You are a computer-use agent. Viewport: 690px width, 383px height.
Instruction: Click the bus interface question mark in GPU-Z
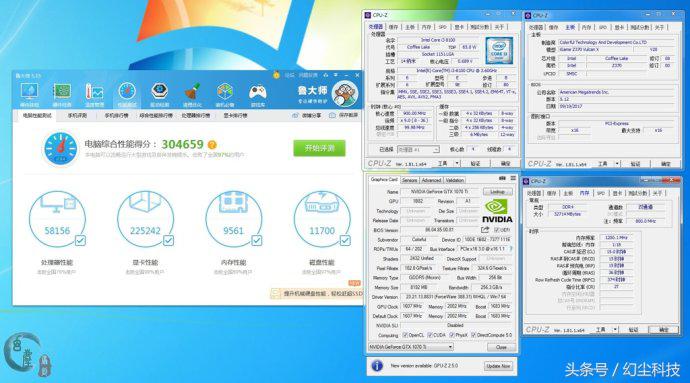click(x=511, y=249)
